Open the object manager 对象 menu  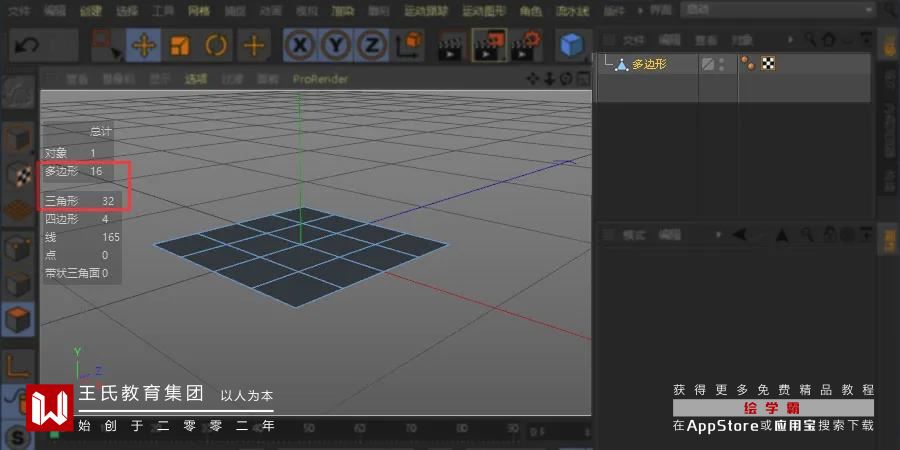[x=742, y=40]
